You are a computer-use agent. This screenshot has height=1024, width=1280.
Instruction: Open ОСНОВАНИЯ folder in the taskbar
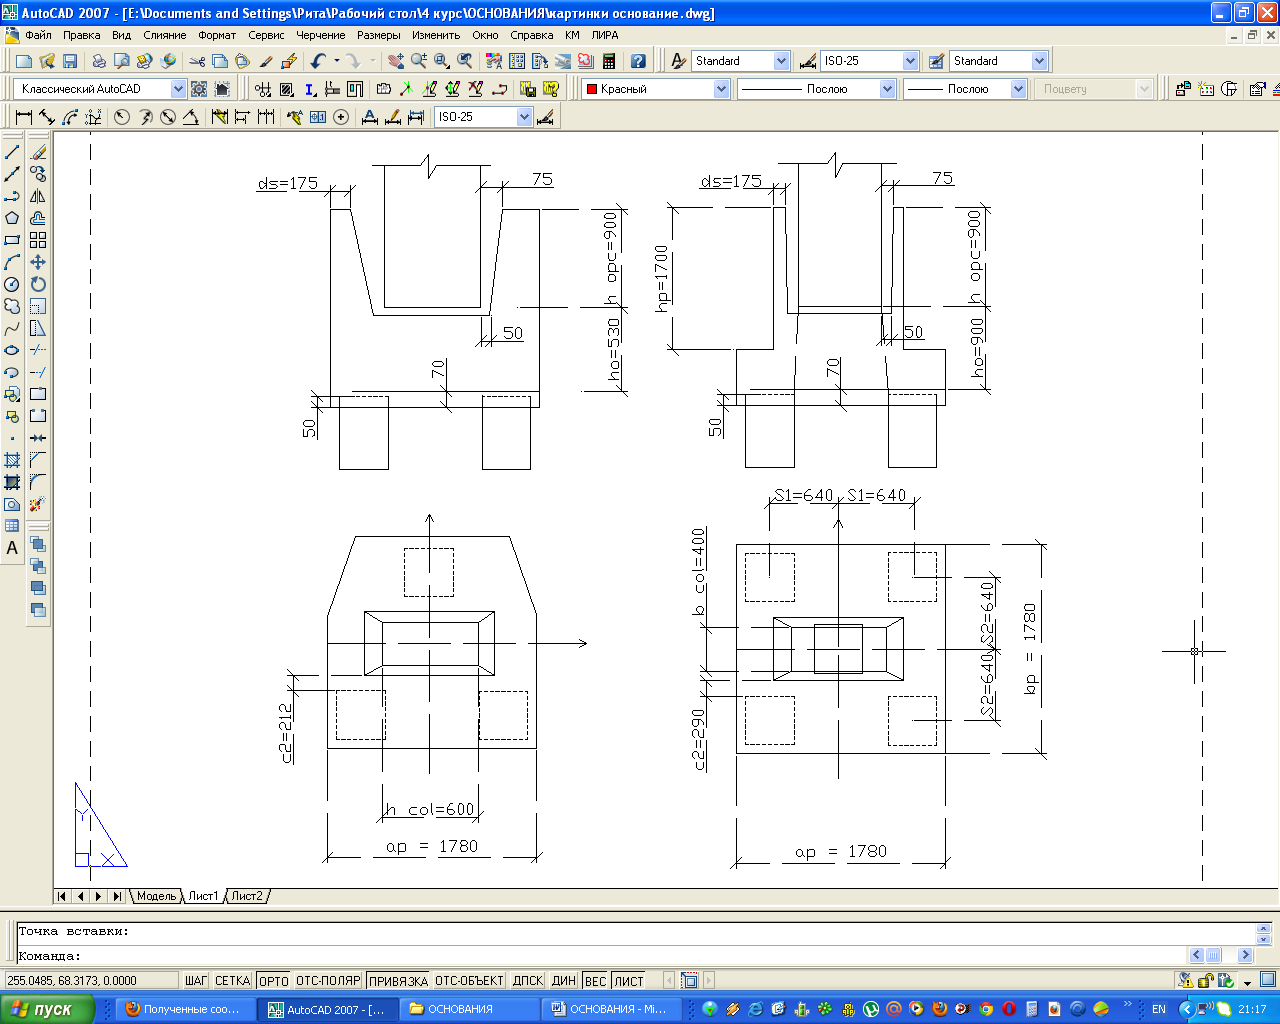(x=470, y=1009)
